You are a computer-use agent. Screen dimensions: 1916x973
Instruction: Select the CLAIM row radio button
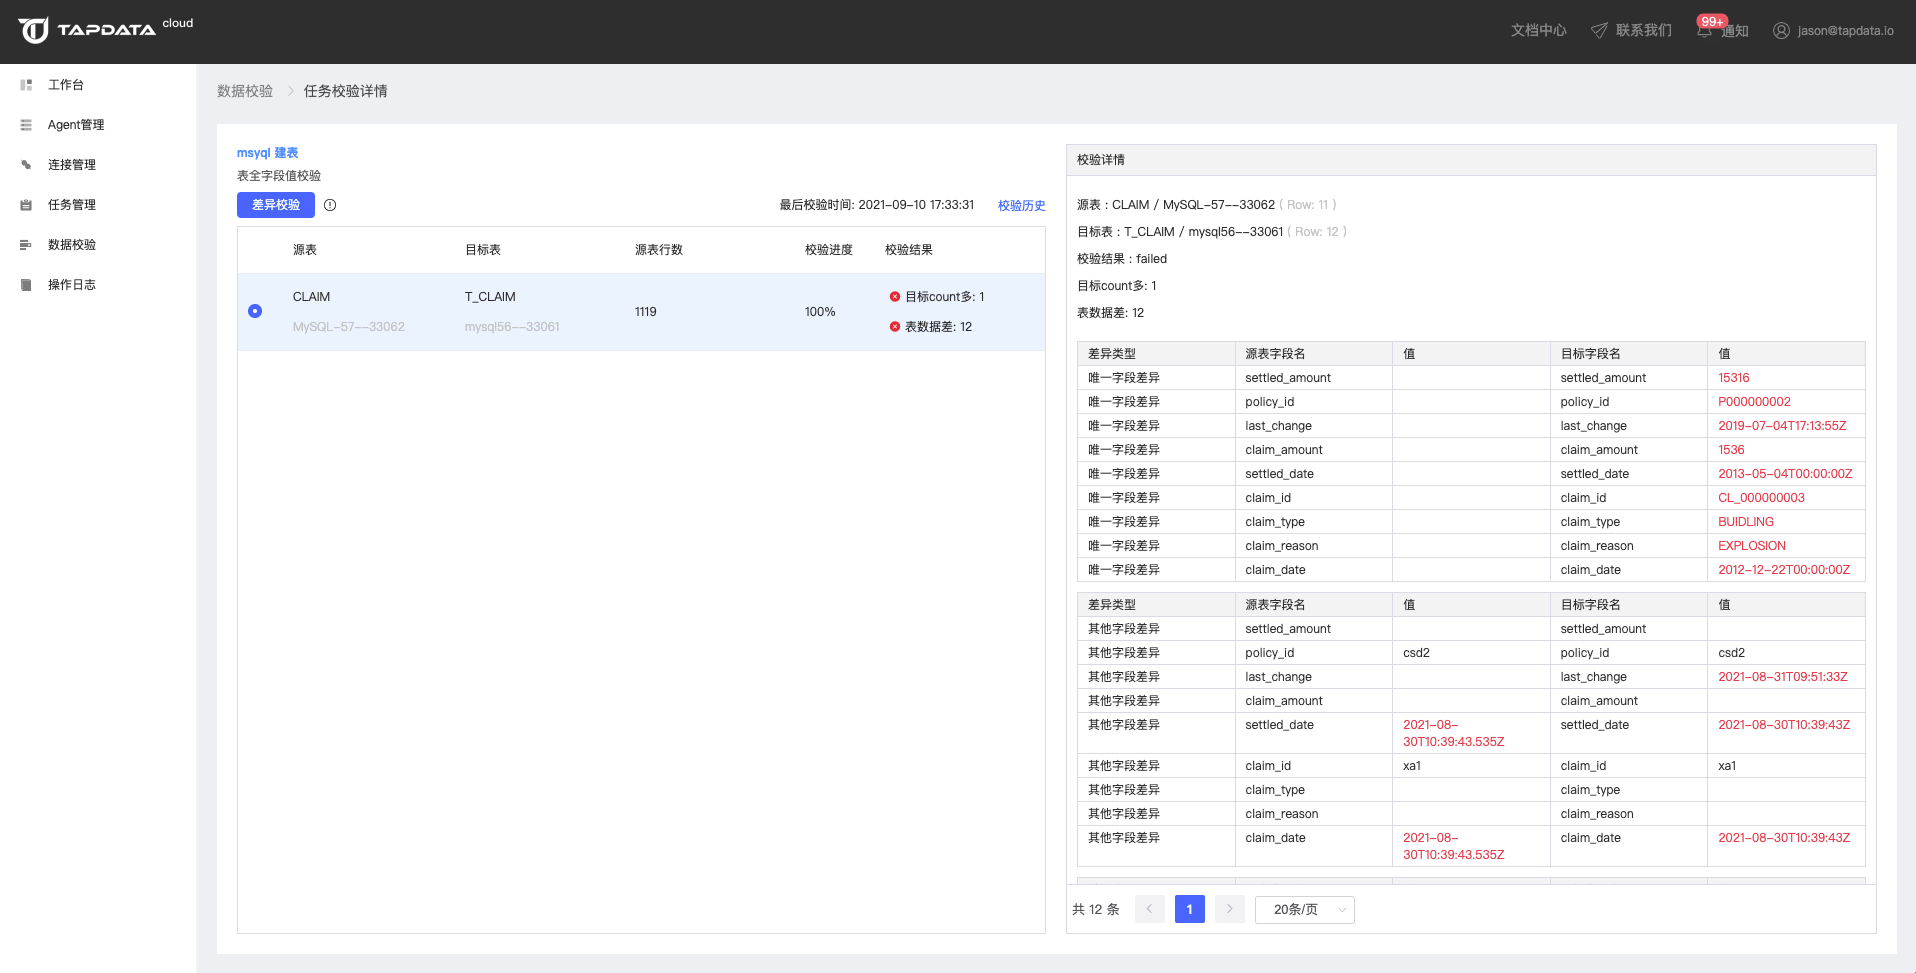point(255,311)
